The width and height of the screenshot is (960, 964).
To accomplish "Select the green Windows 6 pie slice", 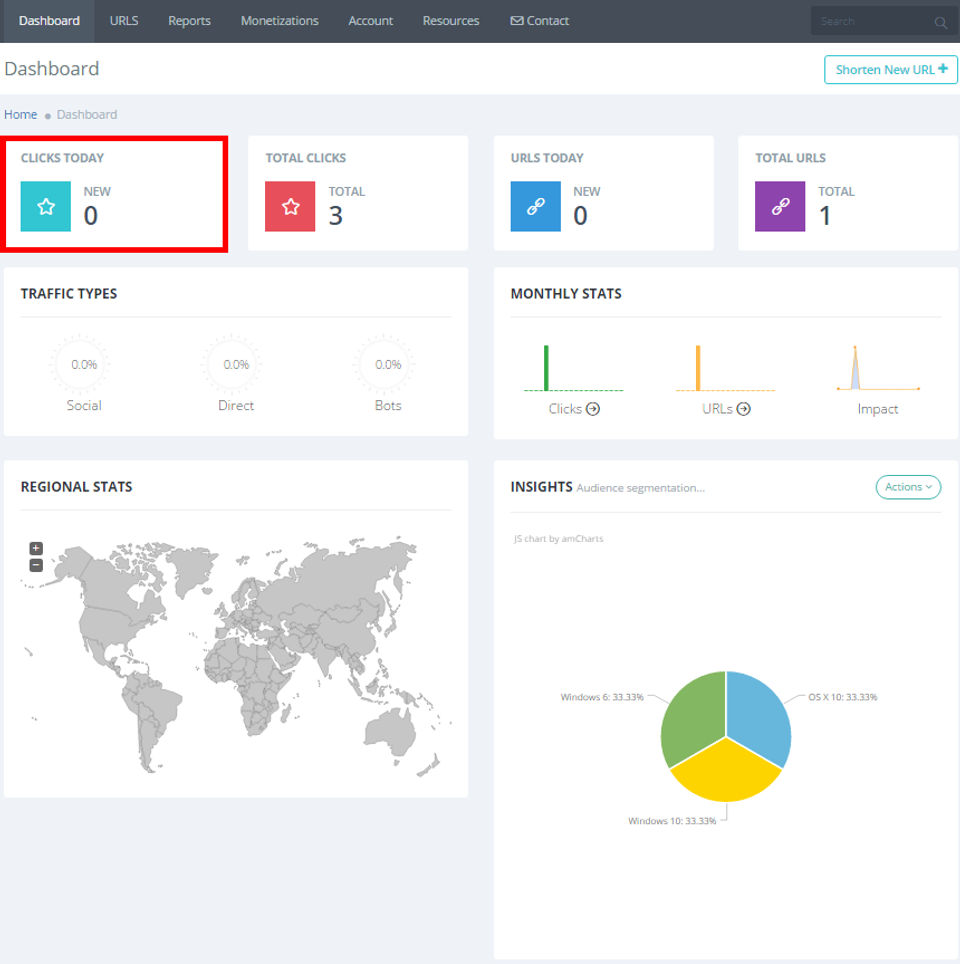I will (692, 716).
